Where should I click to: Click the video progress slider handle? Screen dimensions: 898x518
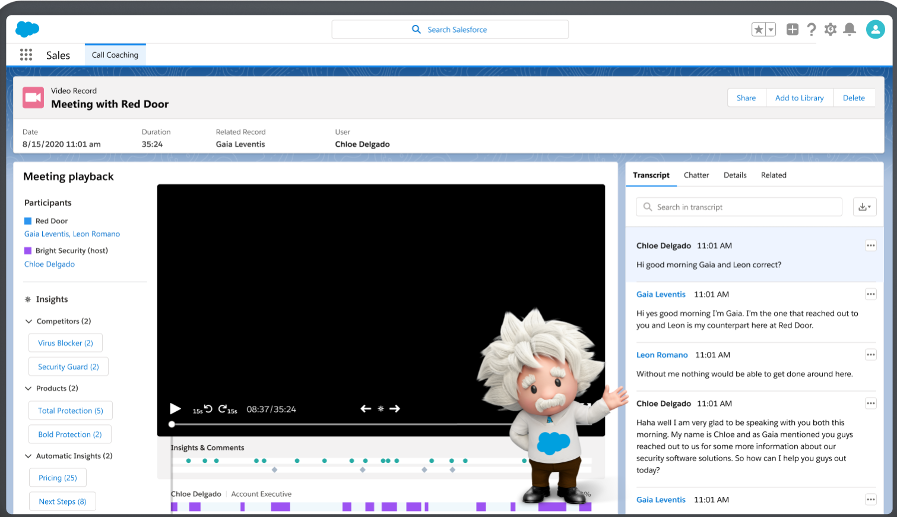click(x=172, y=425)
